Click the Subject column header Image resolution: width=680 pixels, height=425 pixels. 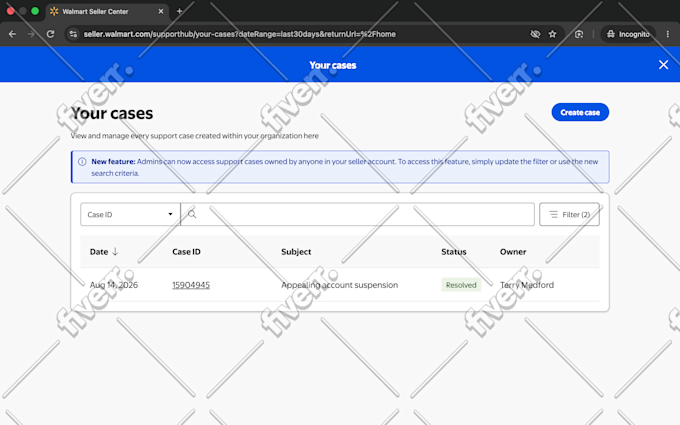296,252
